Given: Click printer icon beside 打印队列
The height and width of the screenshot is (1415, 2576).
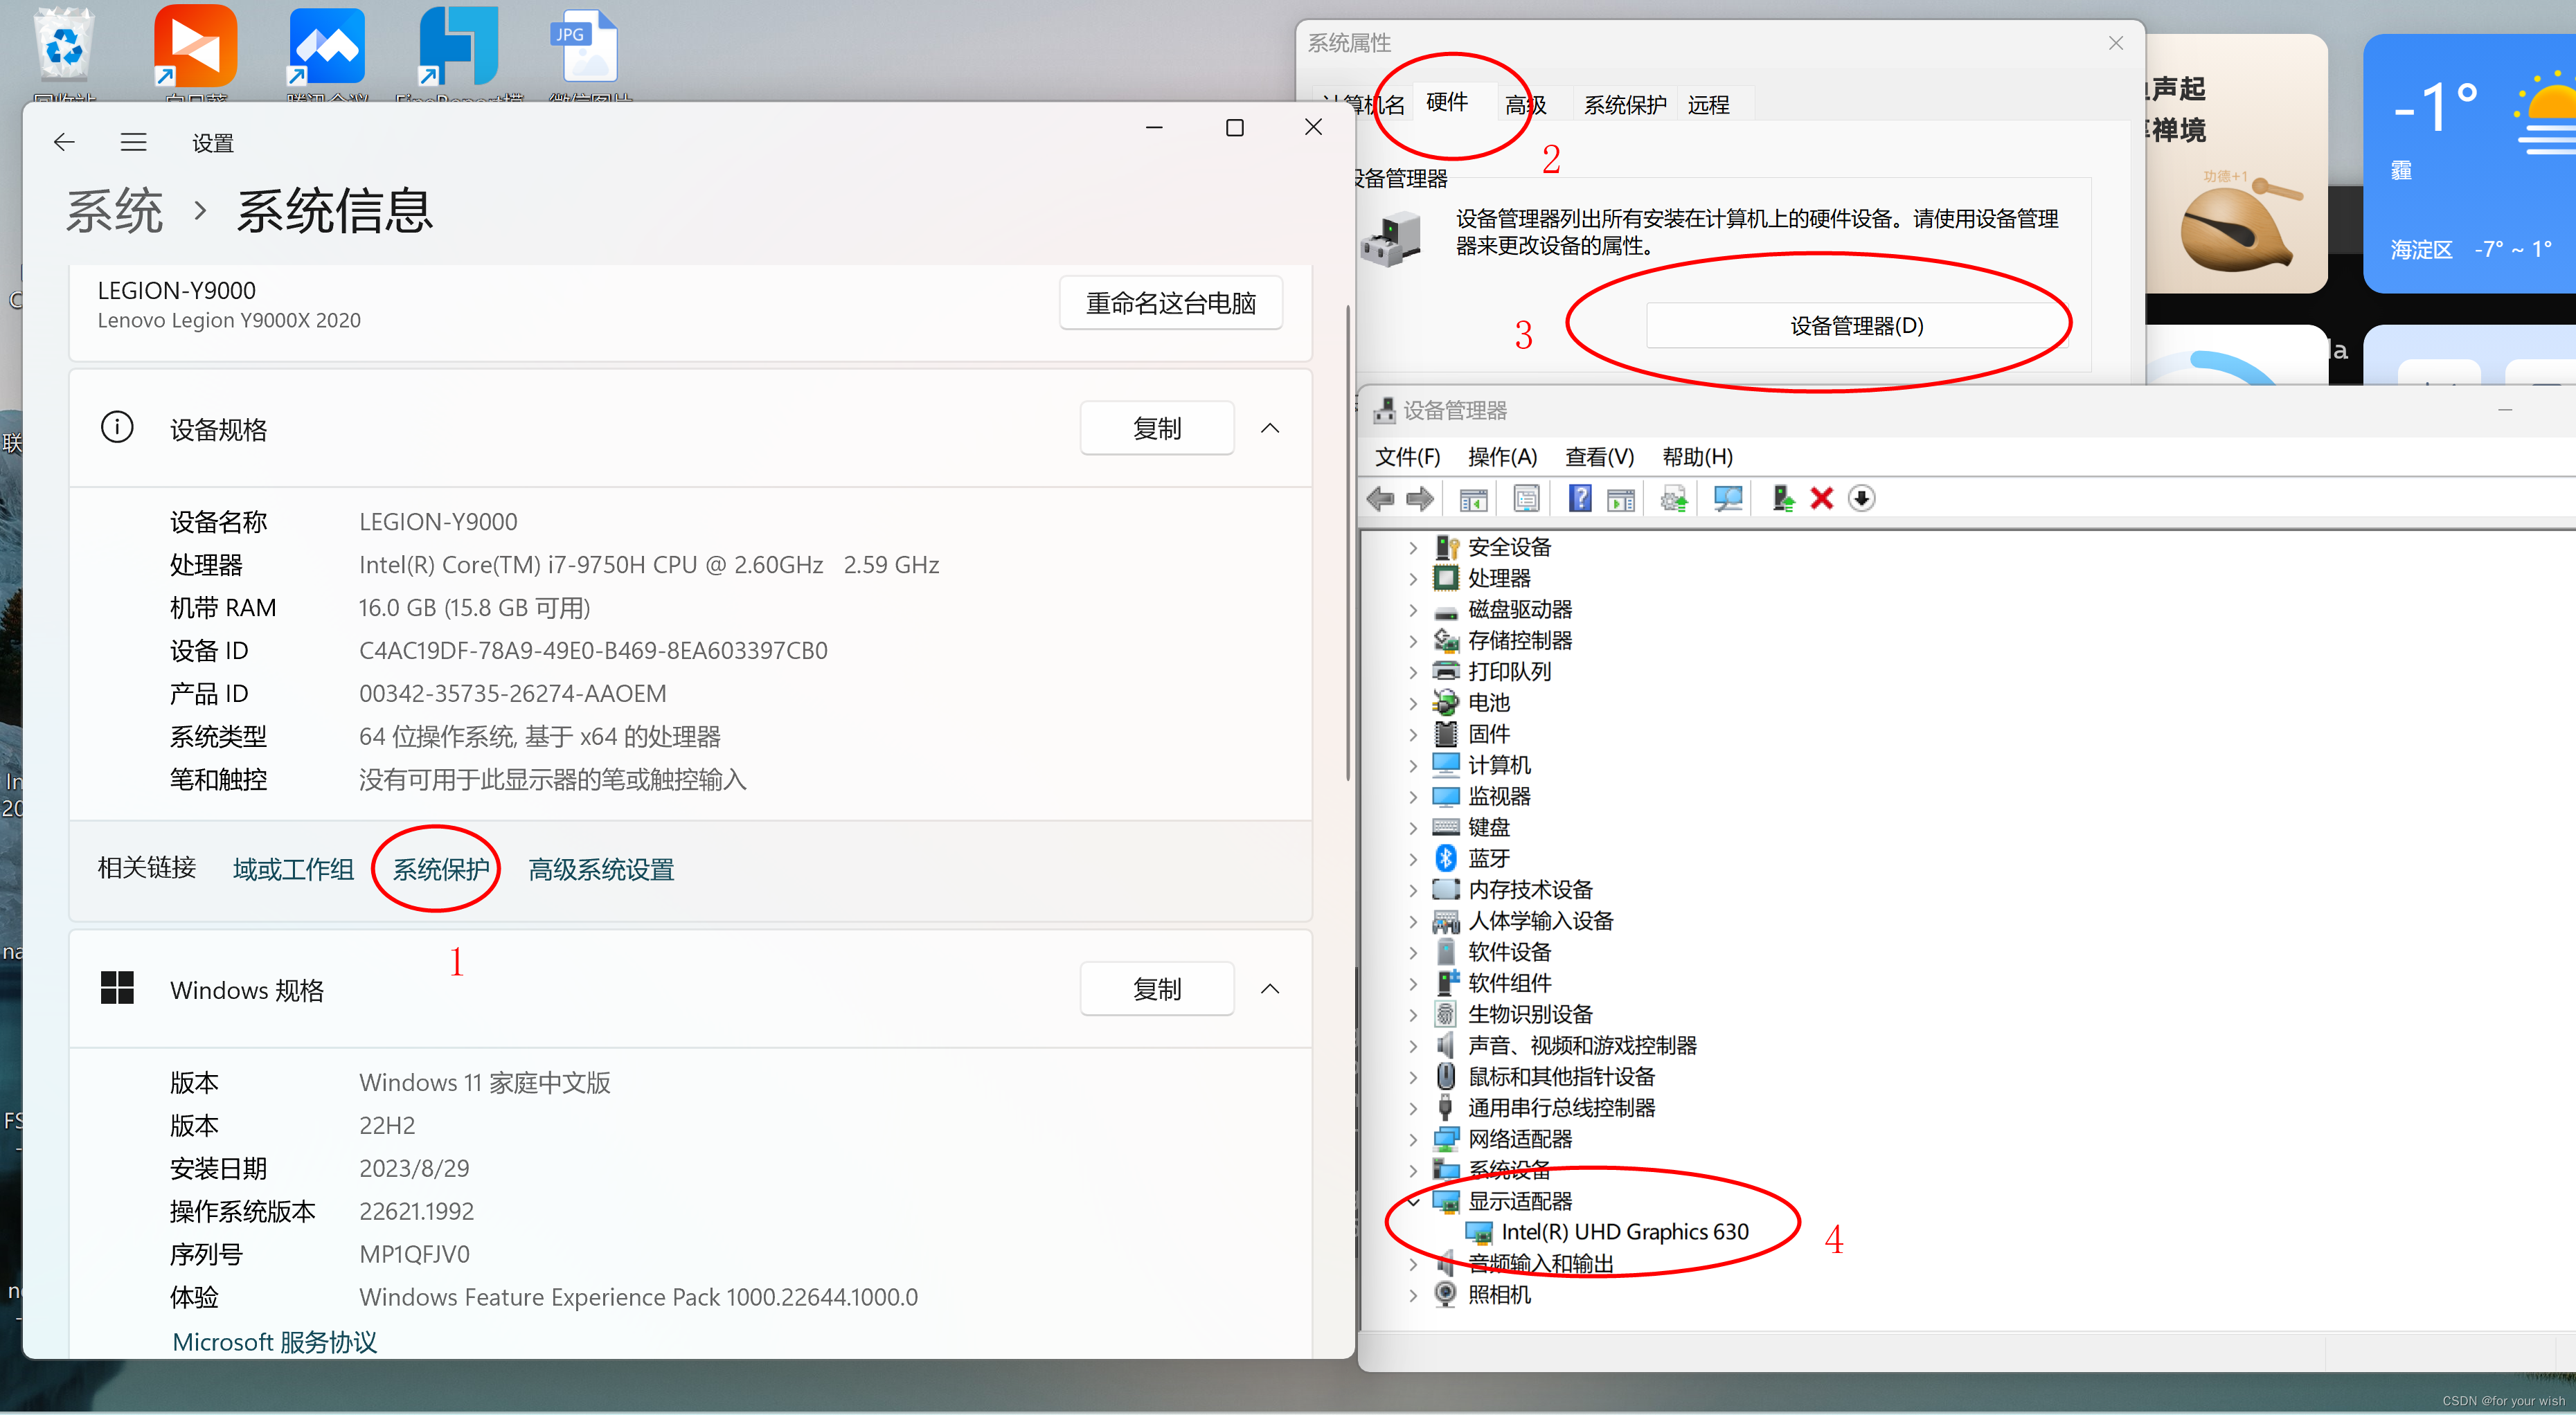Looking at the screenshot, I should click(x=1446, y=671).
